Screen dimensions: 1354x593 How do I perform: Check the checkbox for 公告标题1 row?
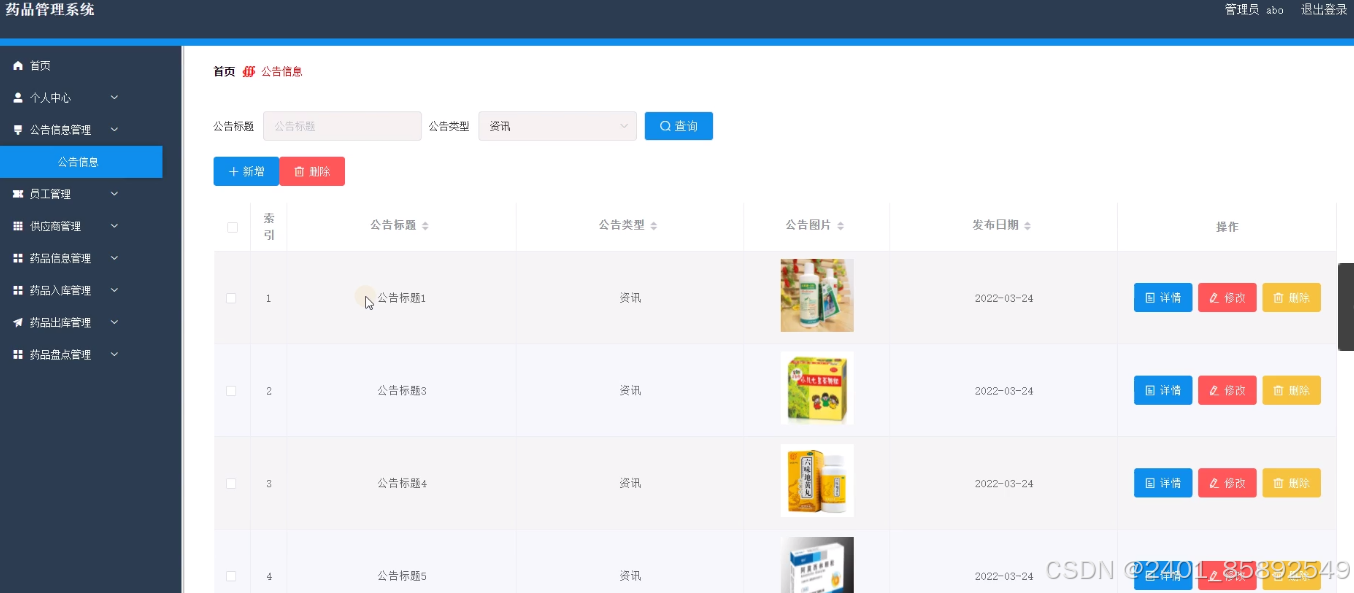(x=232, y=297)
